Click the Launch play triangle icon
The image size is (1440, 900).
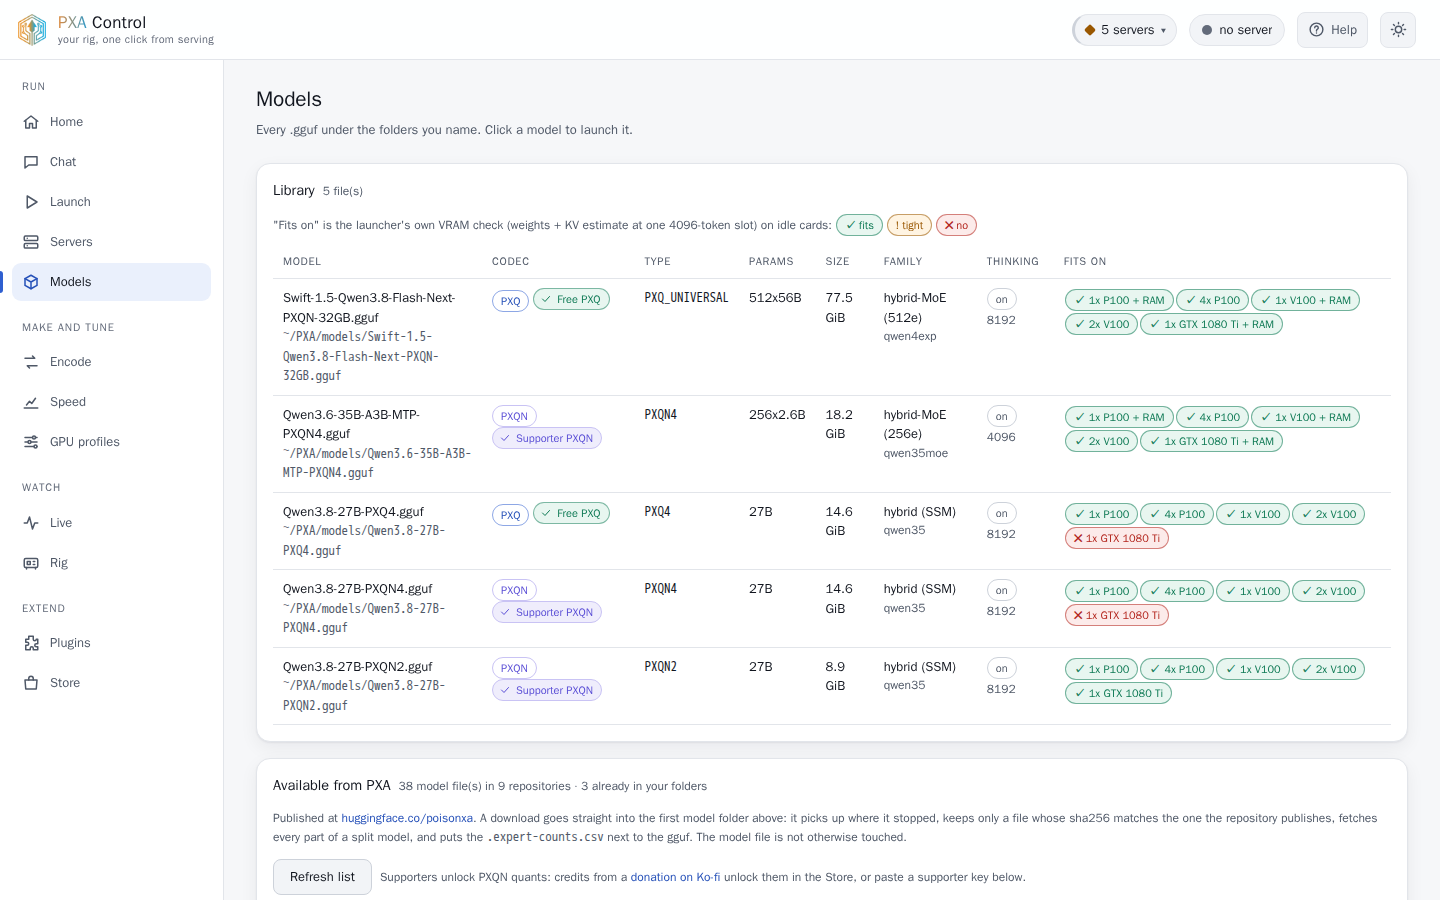click(x=31, y=202)
